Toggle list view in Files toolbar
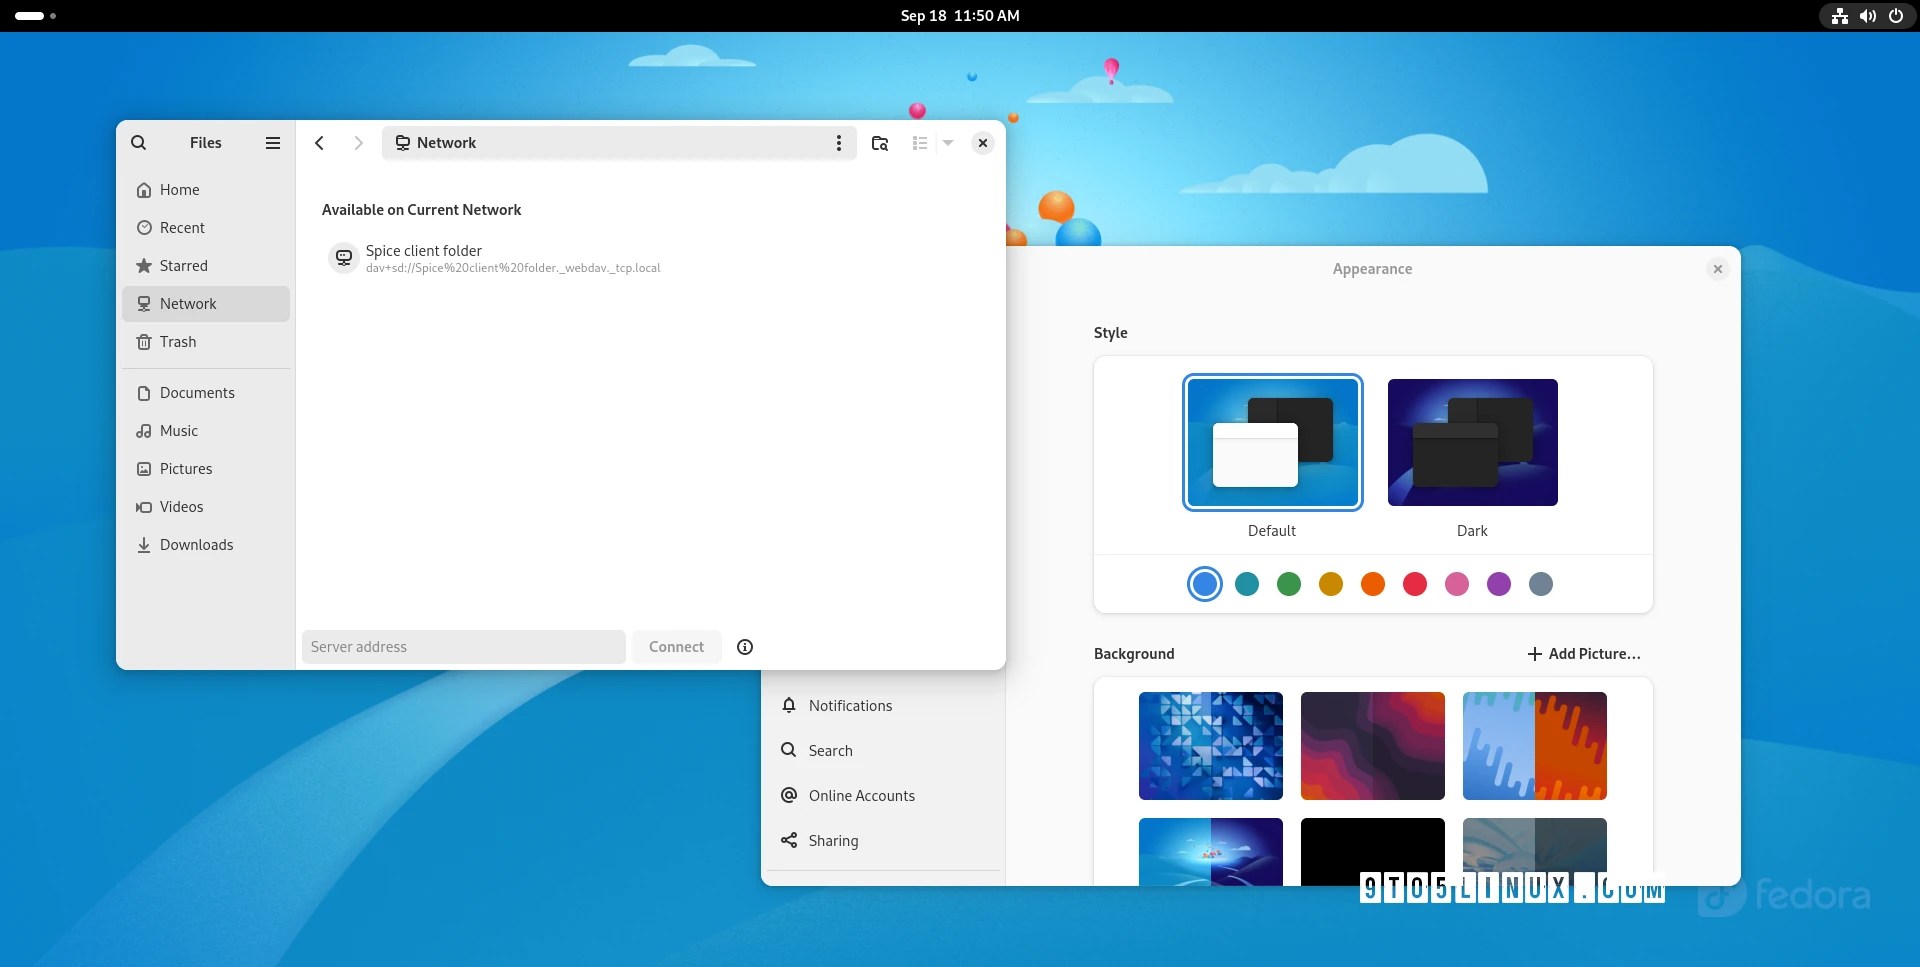The height and width of the screenshot is (967, 1920). point(920,143)
